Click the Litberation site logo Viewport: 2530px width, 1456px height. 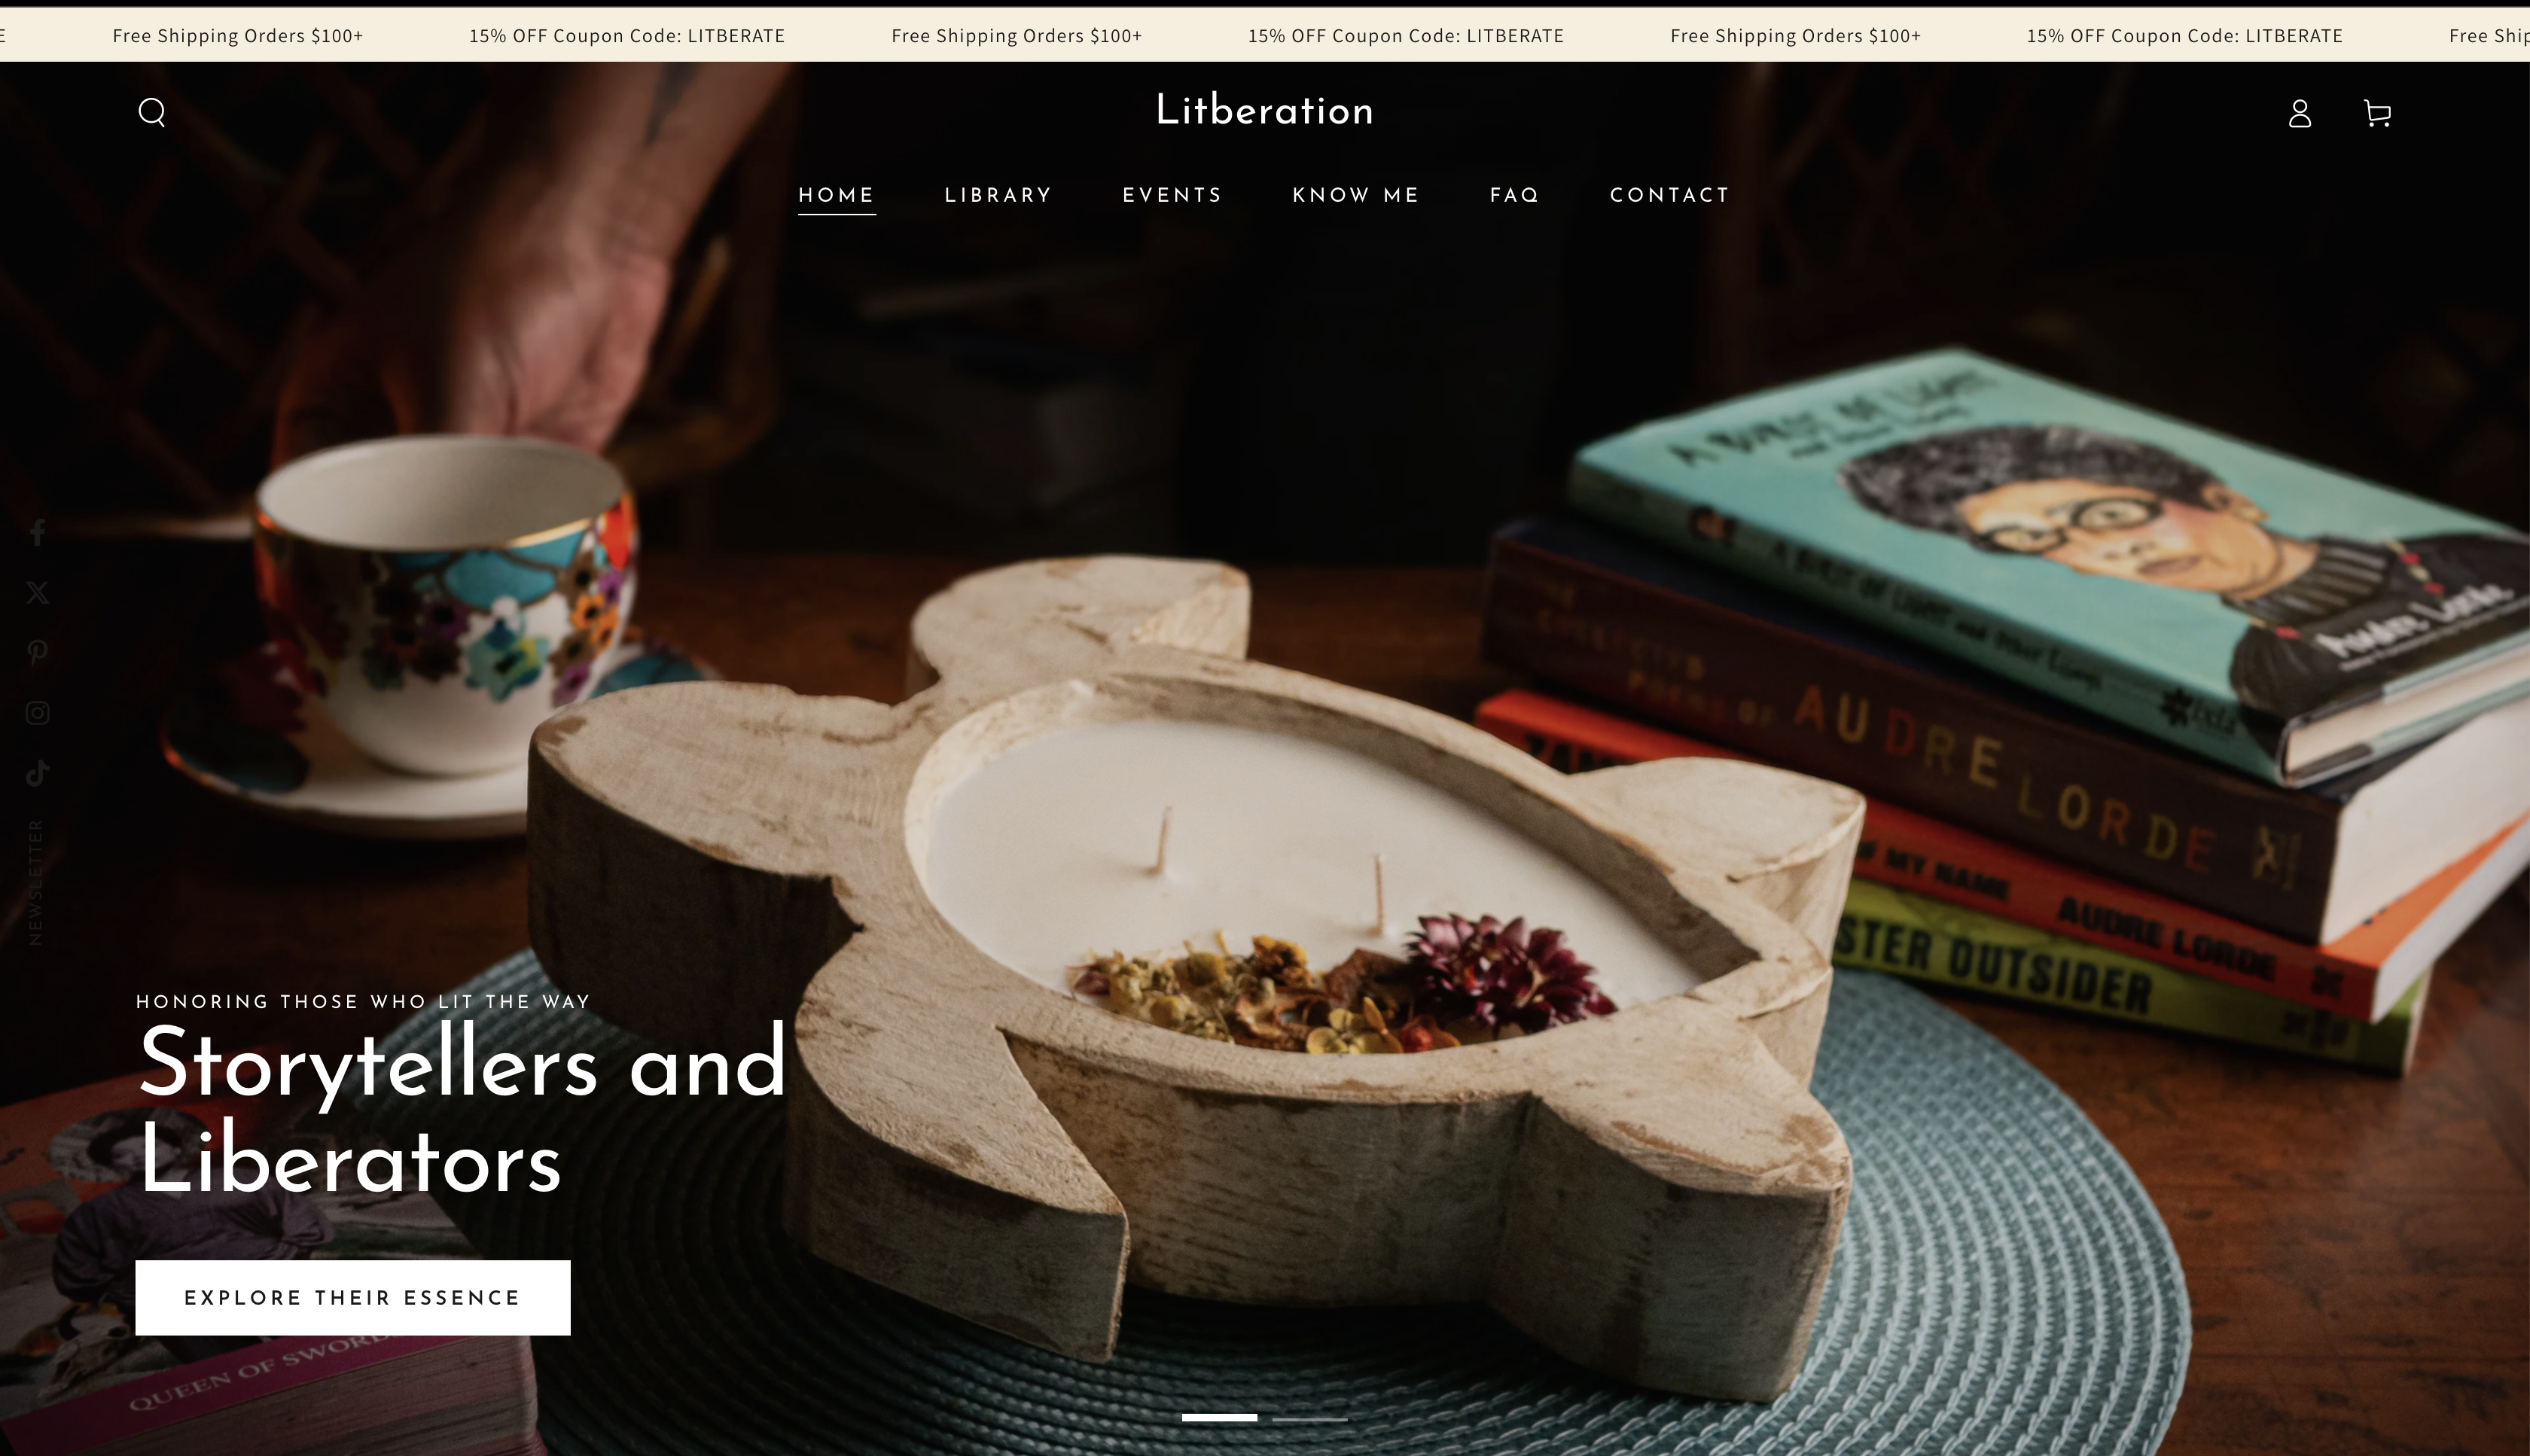1264,110
